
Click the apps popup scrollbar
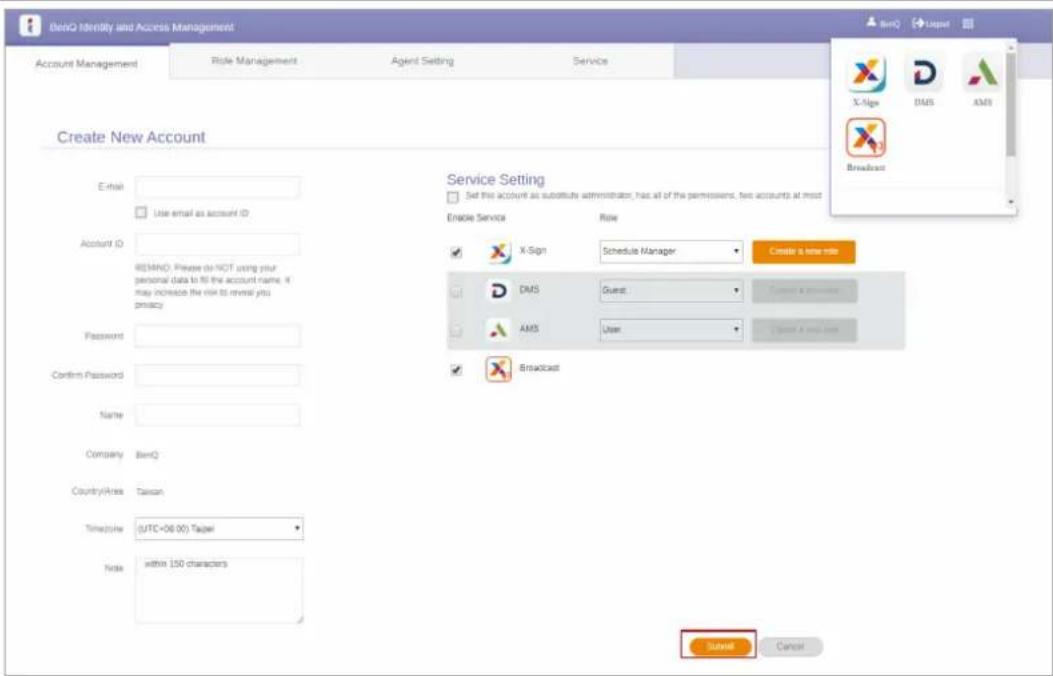click(1011, 104)
